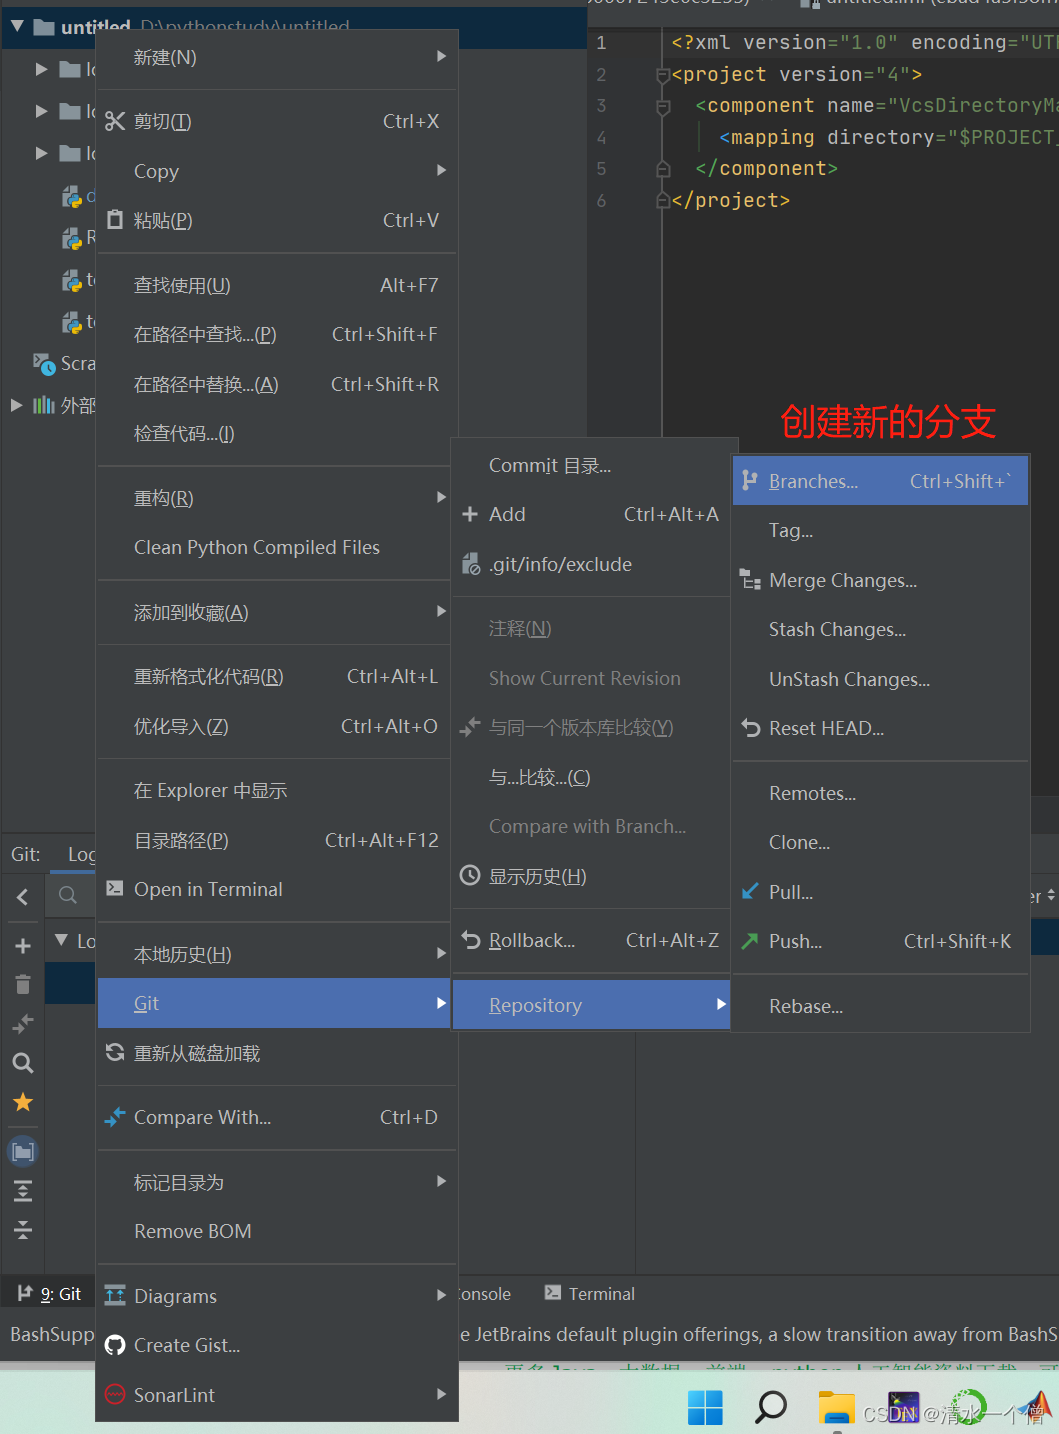Launch File Explorer from the taskbar

pyautogui.click(x=837, y=1406)
